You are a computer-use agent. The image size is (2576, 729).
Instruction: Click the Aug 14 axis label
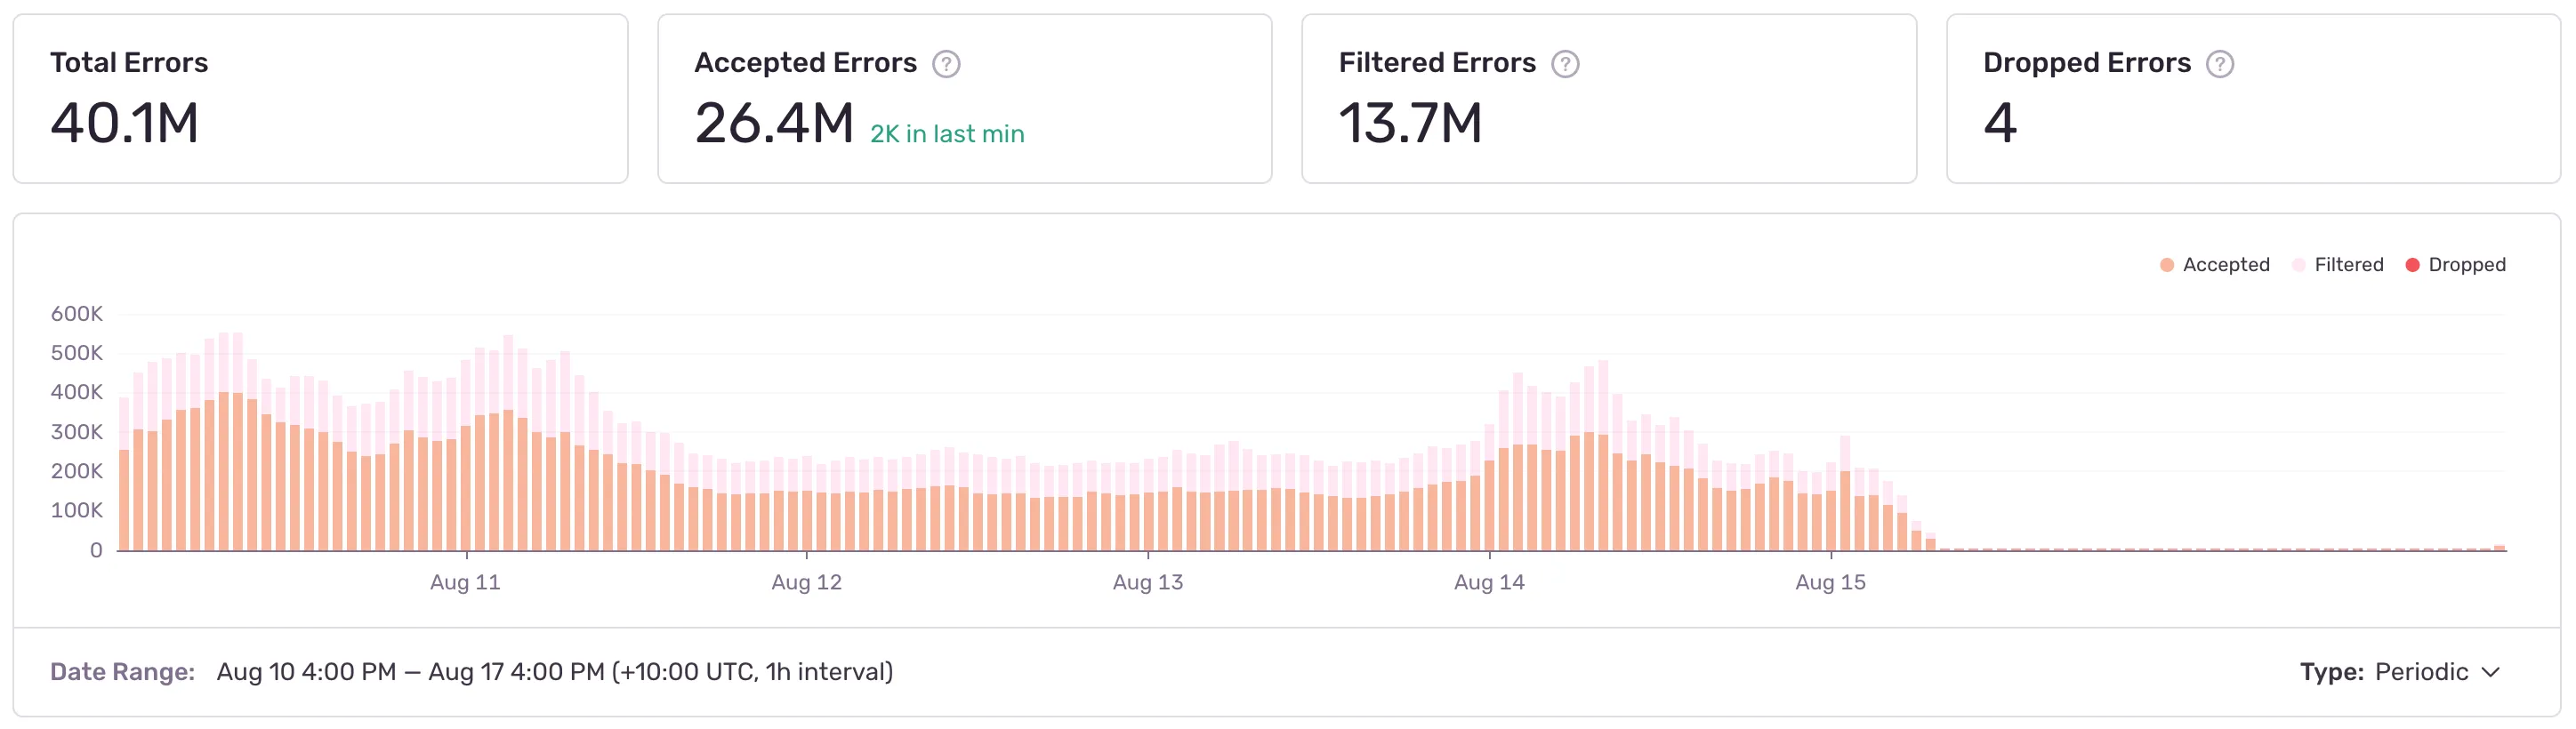tap(1489, 583)
